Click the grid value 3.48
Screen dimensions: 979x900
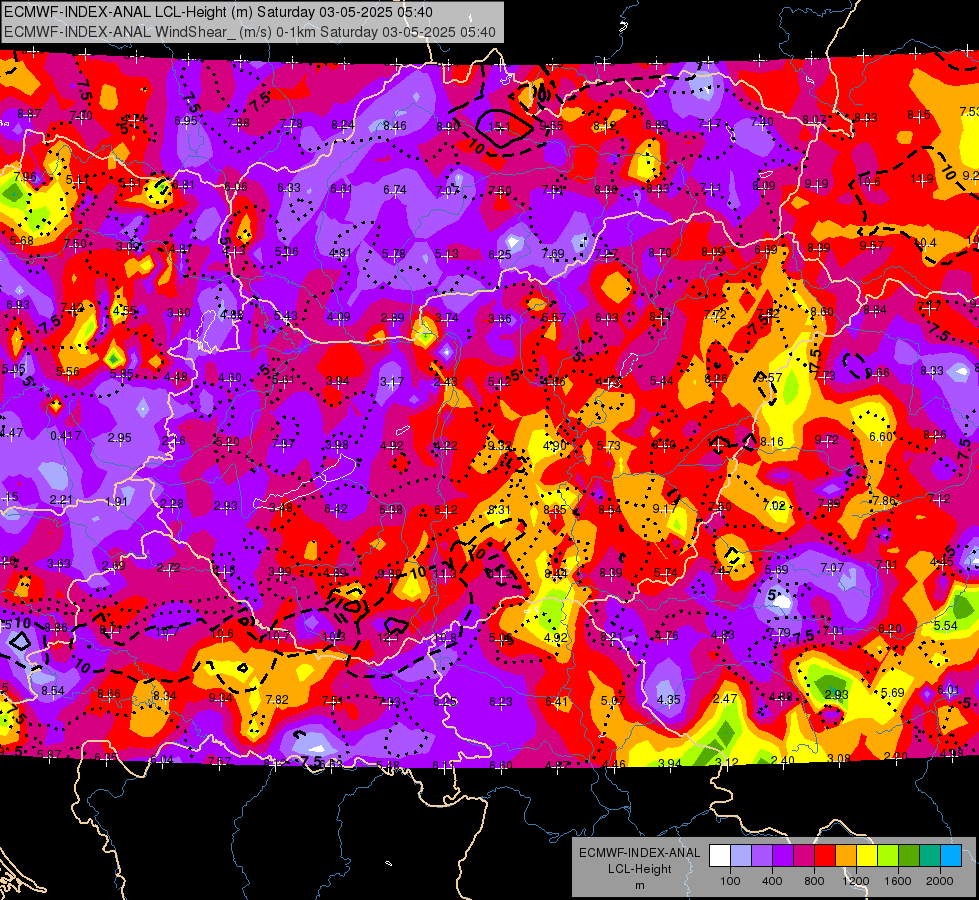(280, 508)
